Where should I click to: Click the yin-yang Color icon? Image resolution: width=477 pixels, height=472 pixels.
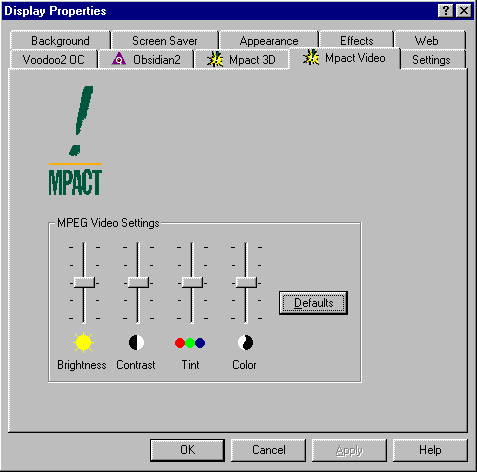[245, 342]
